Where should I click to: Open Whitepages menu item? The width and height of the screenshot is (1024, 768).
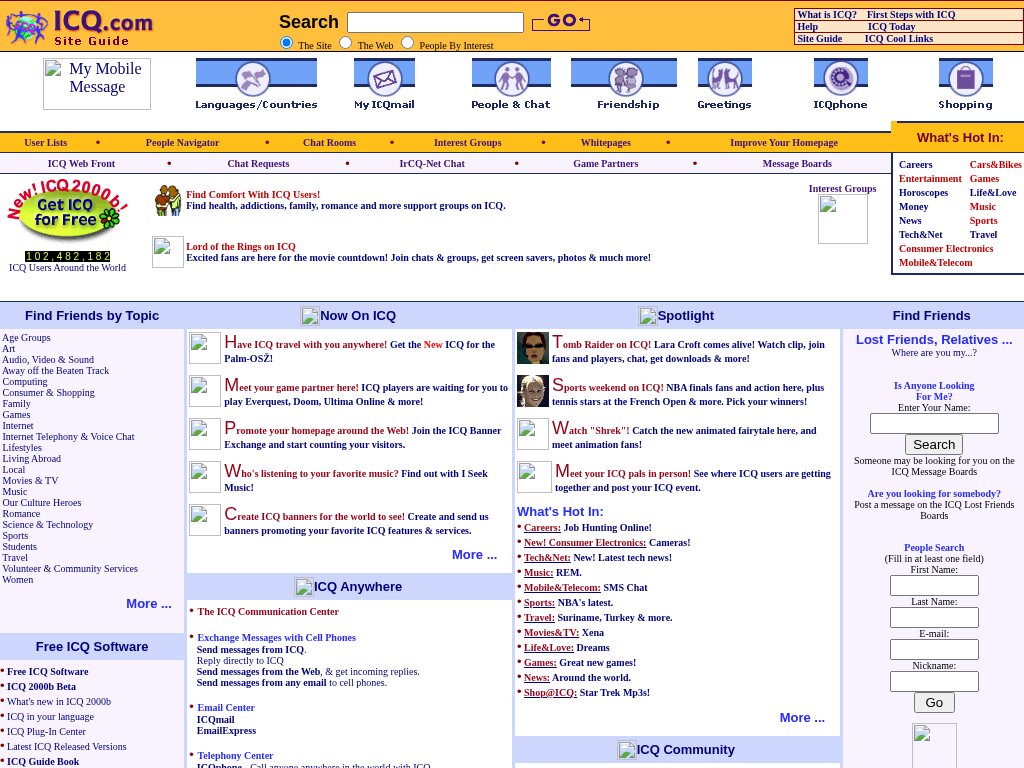click(x=605, y=142)
